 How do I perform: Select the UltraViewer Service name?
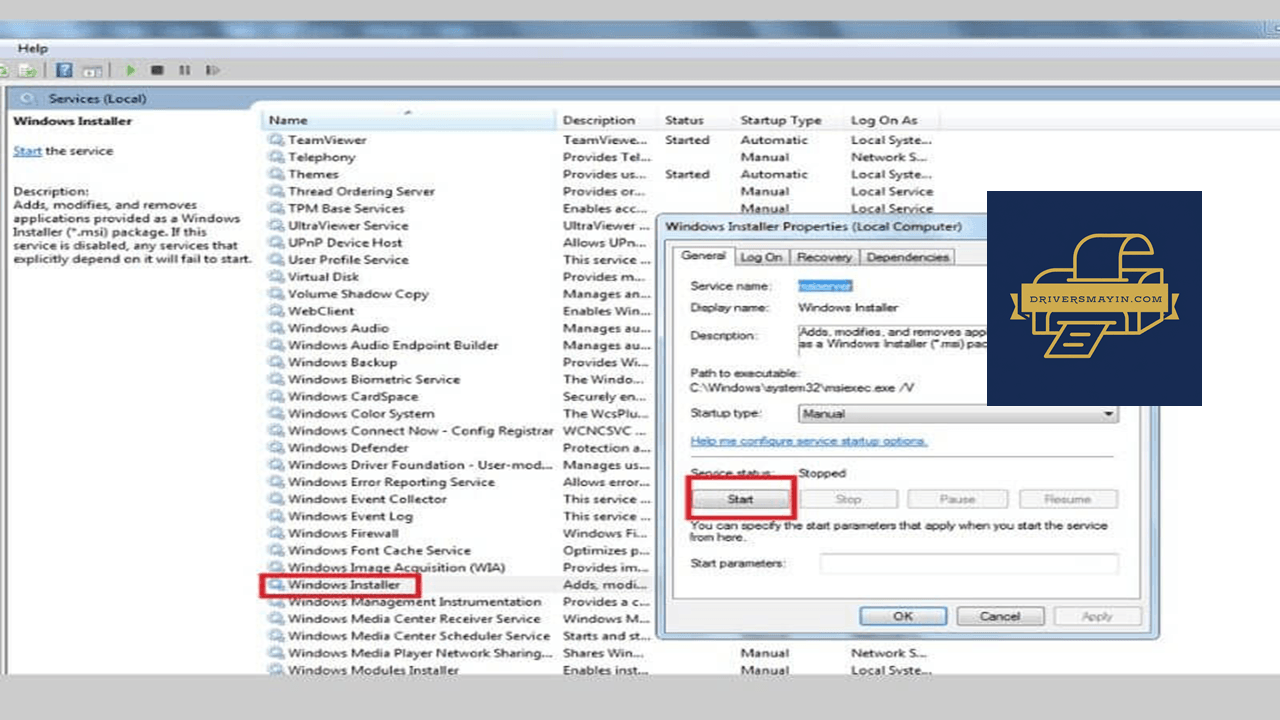tap(347, 225)
